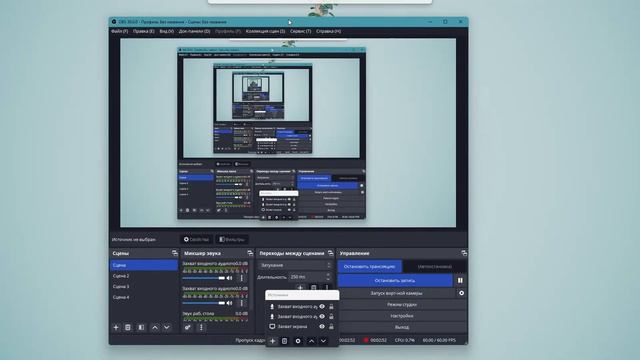Pause the recording with pause icon
This screenshot has width=640, height=360.
(460, 280)
